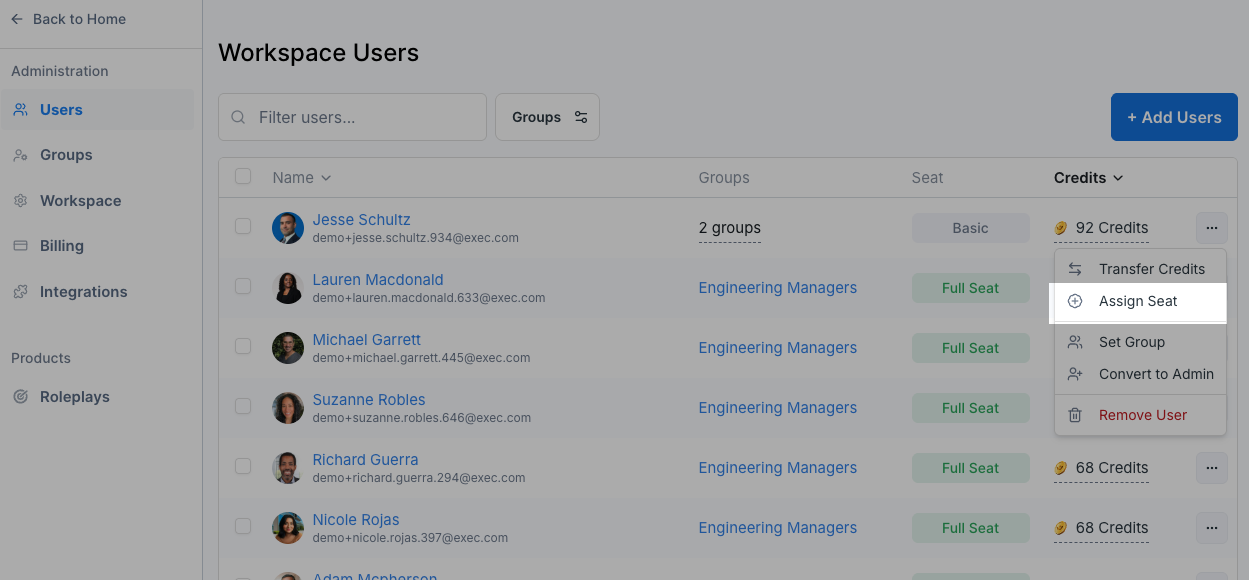Click the Integrations puzzle icon
The height and width of the screenshot is (580, 1249).
click(20, 292)
